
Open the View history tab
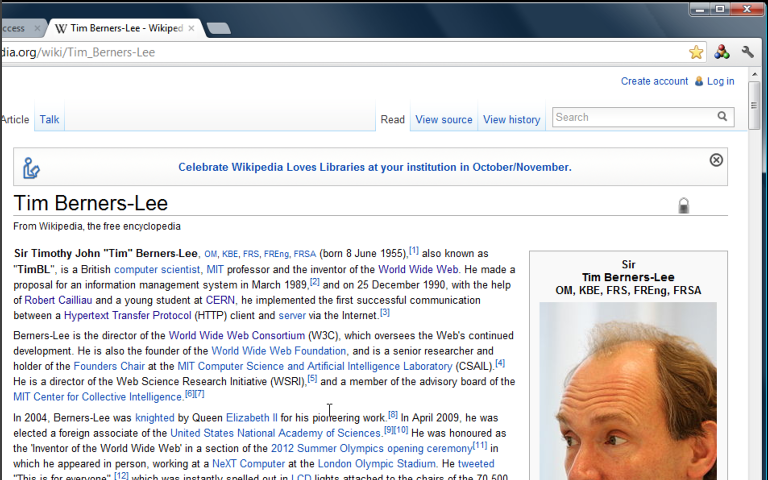(511, 120)
